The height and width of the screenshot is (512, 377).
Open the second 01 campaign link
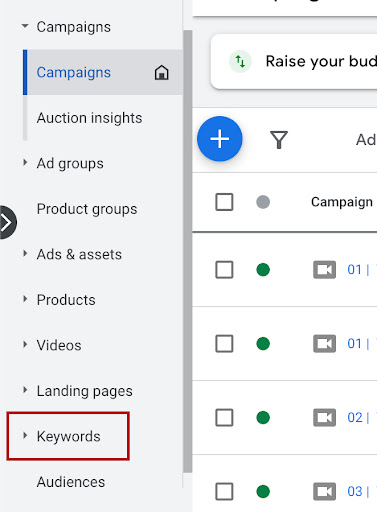click(358, 343)
